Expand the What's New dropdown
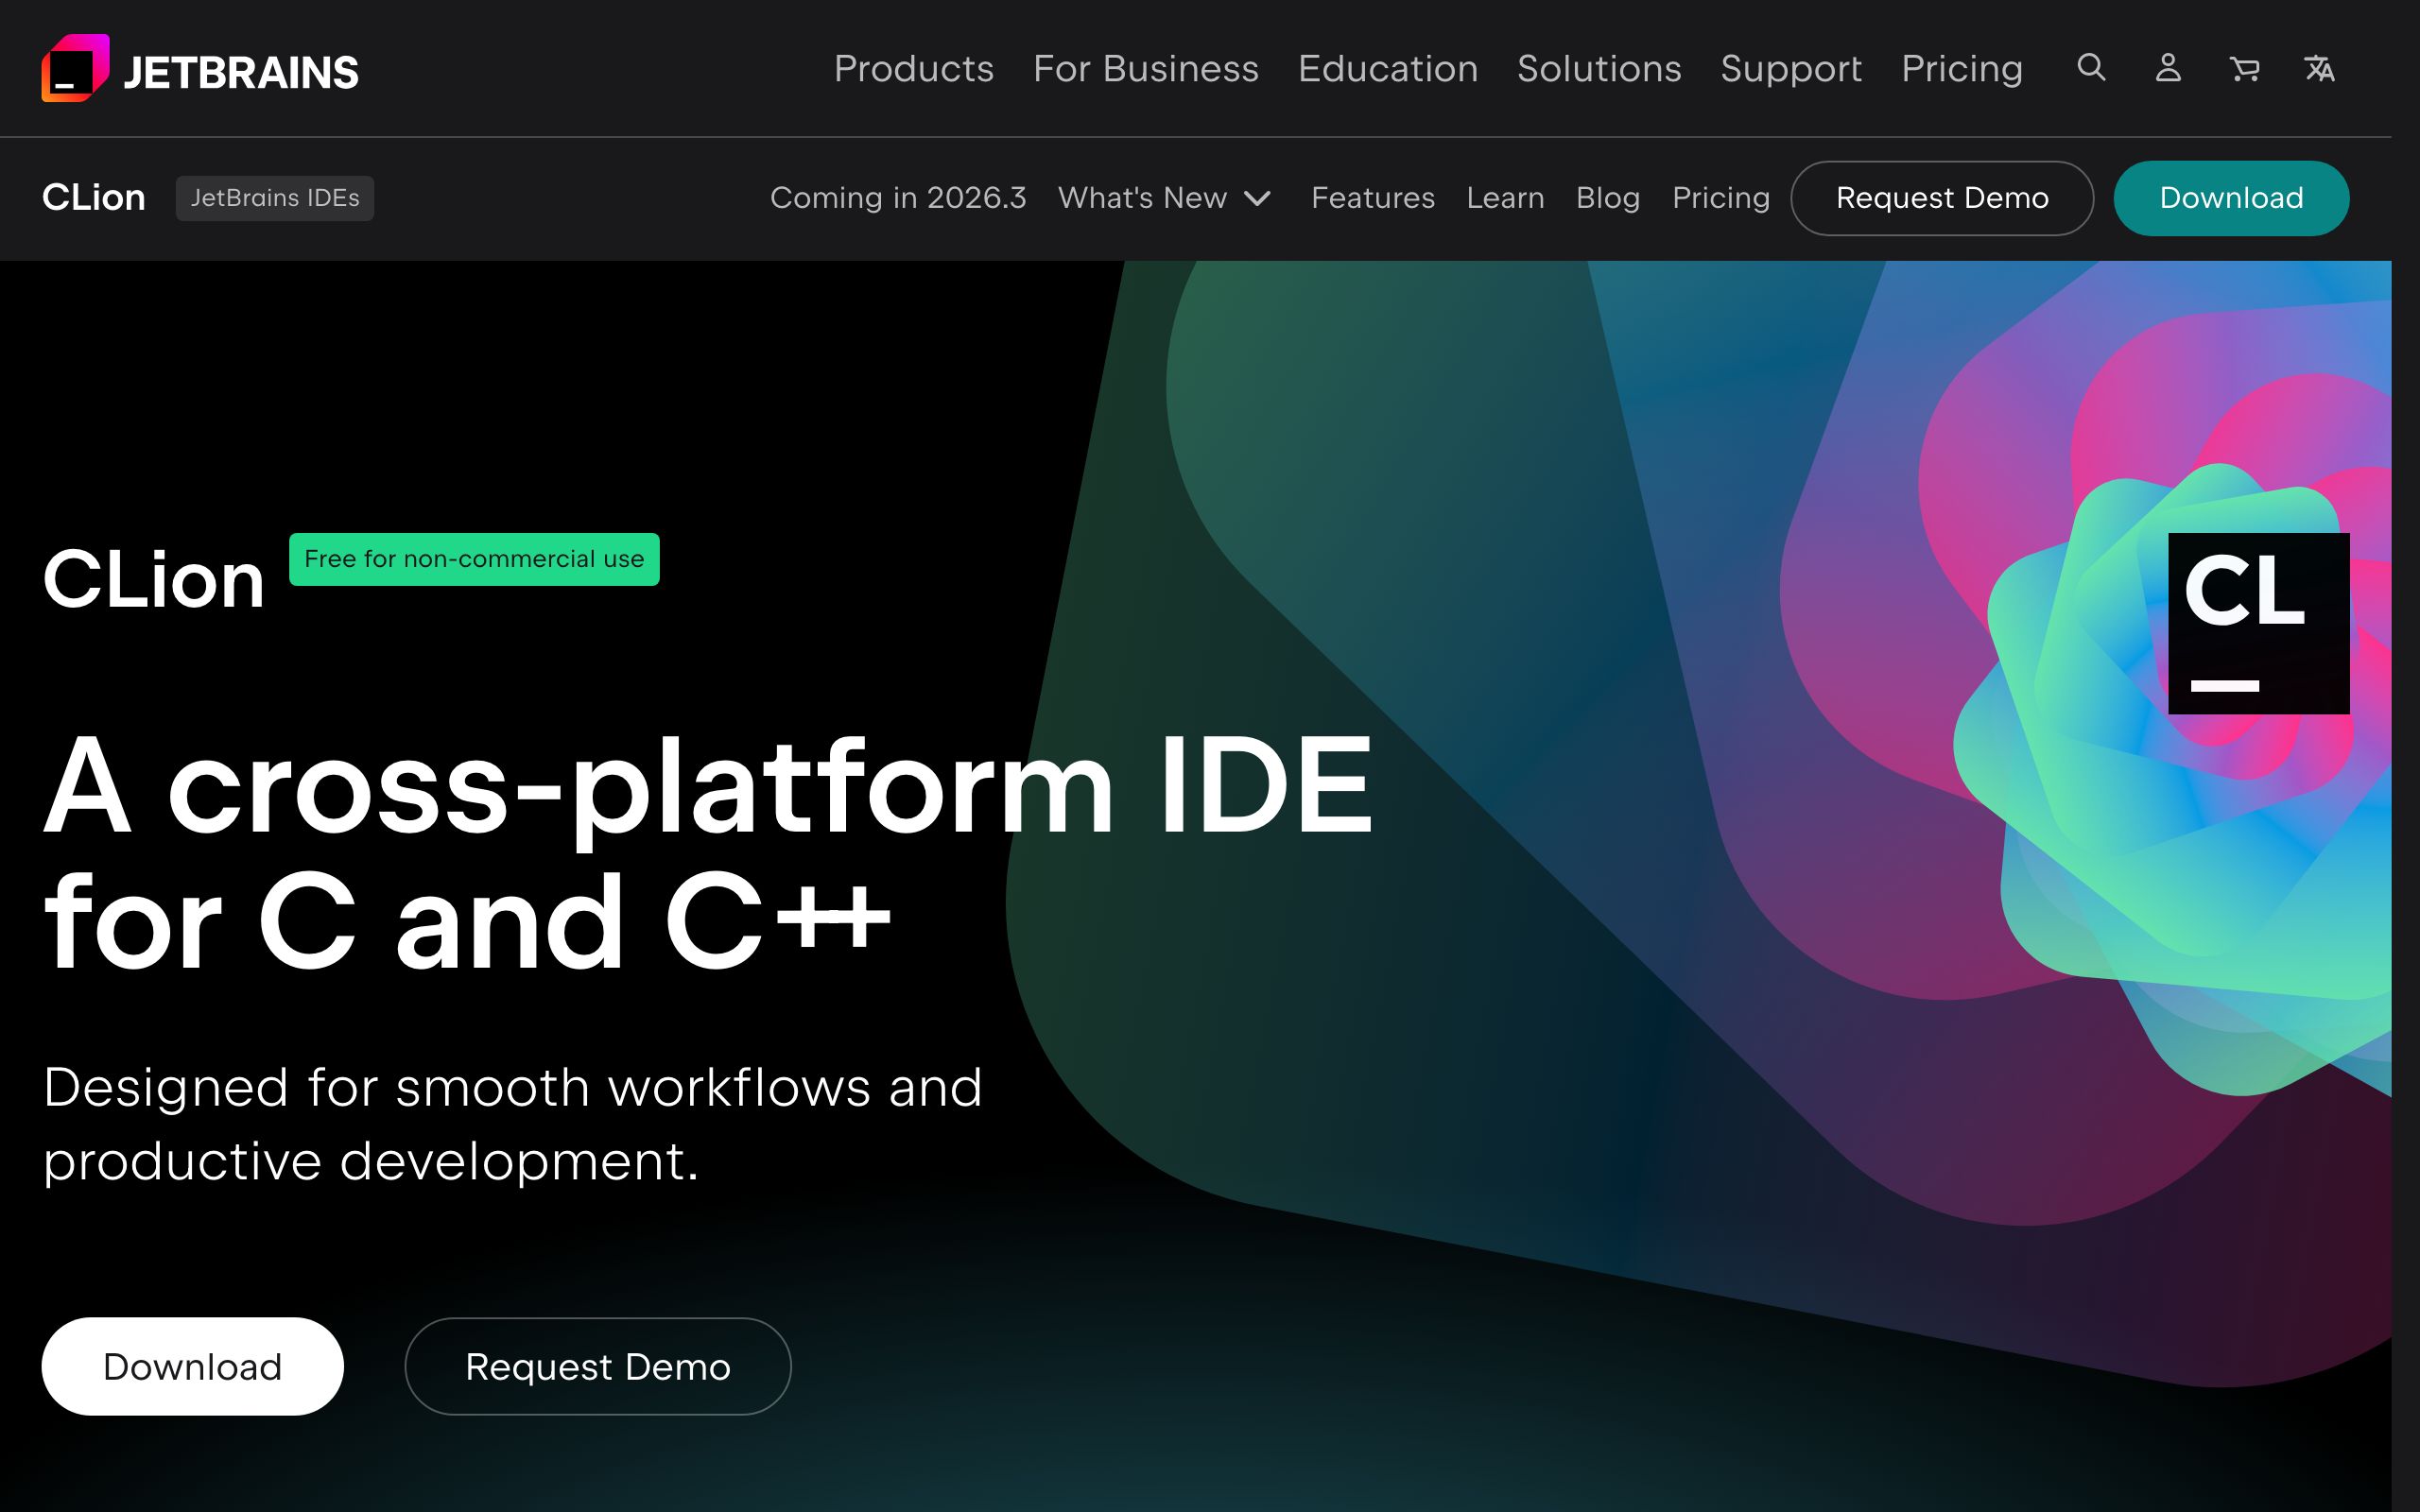Screen dimensions: 2420x1512 (1165, 198)
